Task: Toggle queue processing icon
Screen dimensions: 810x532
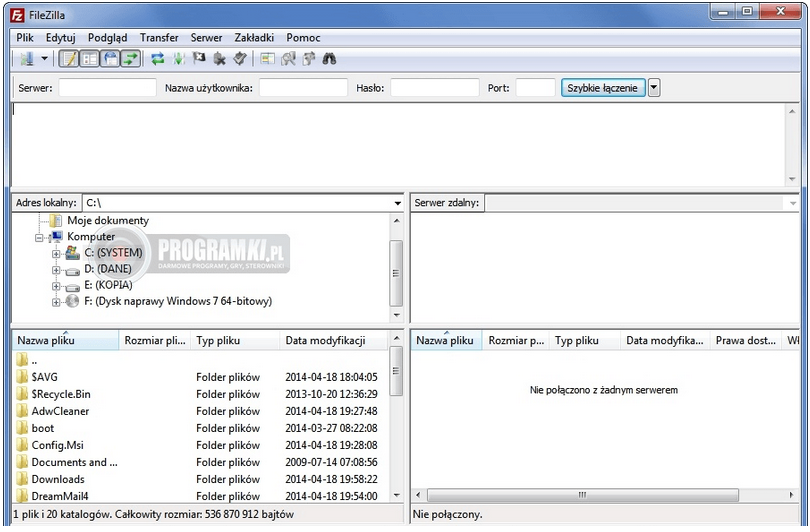Action: [x=179, y=59]
